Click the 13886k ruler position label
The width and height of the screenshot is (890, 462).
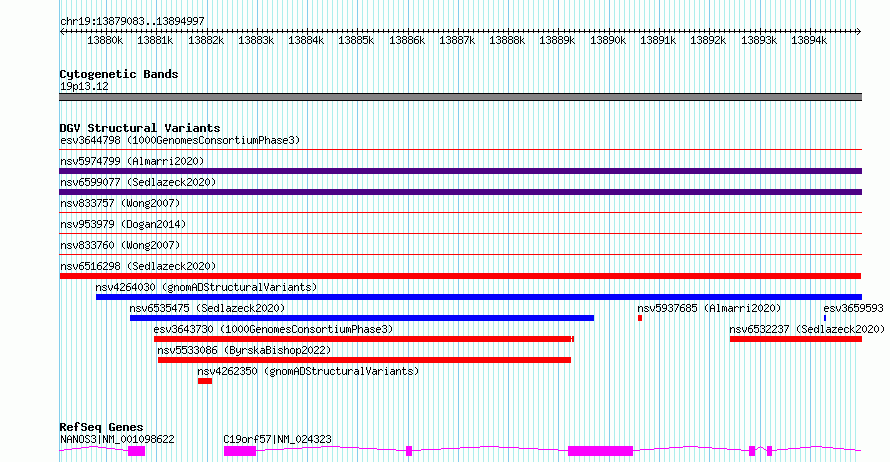pos(406,40)
